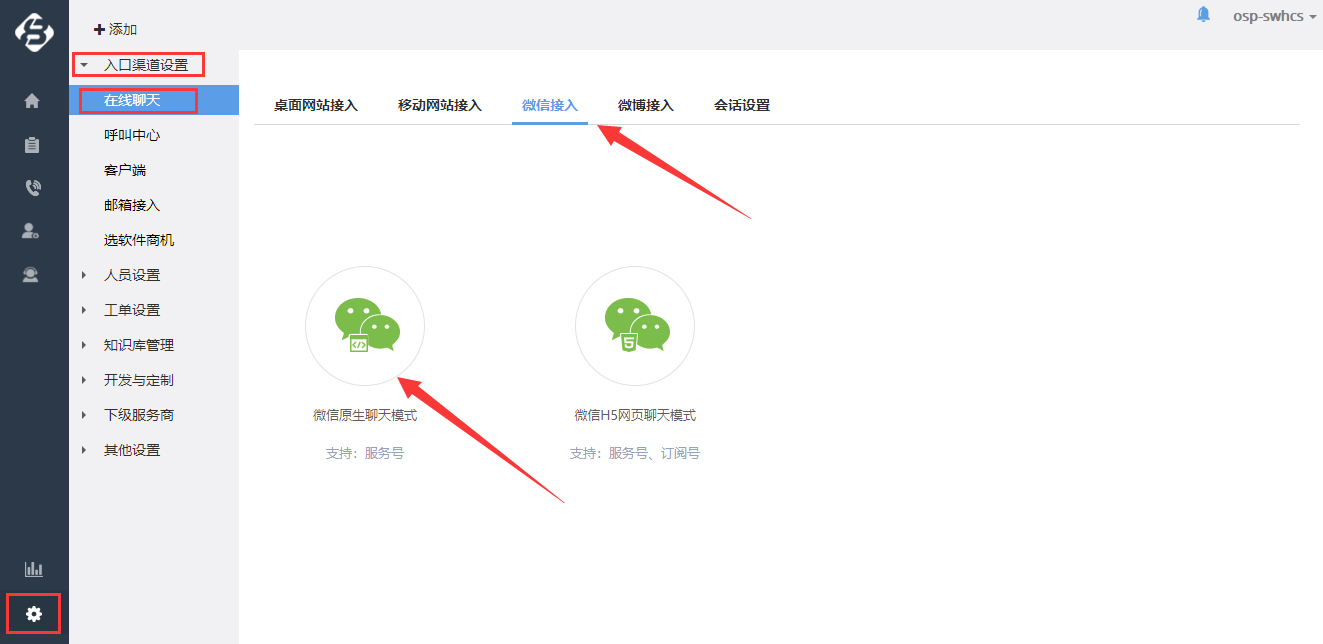Click the home icon in left sidebar
This screenshot has width=1323, height=644.
coord(32,100)
